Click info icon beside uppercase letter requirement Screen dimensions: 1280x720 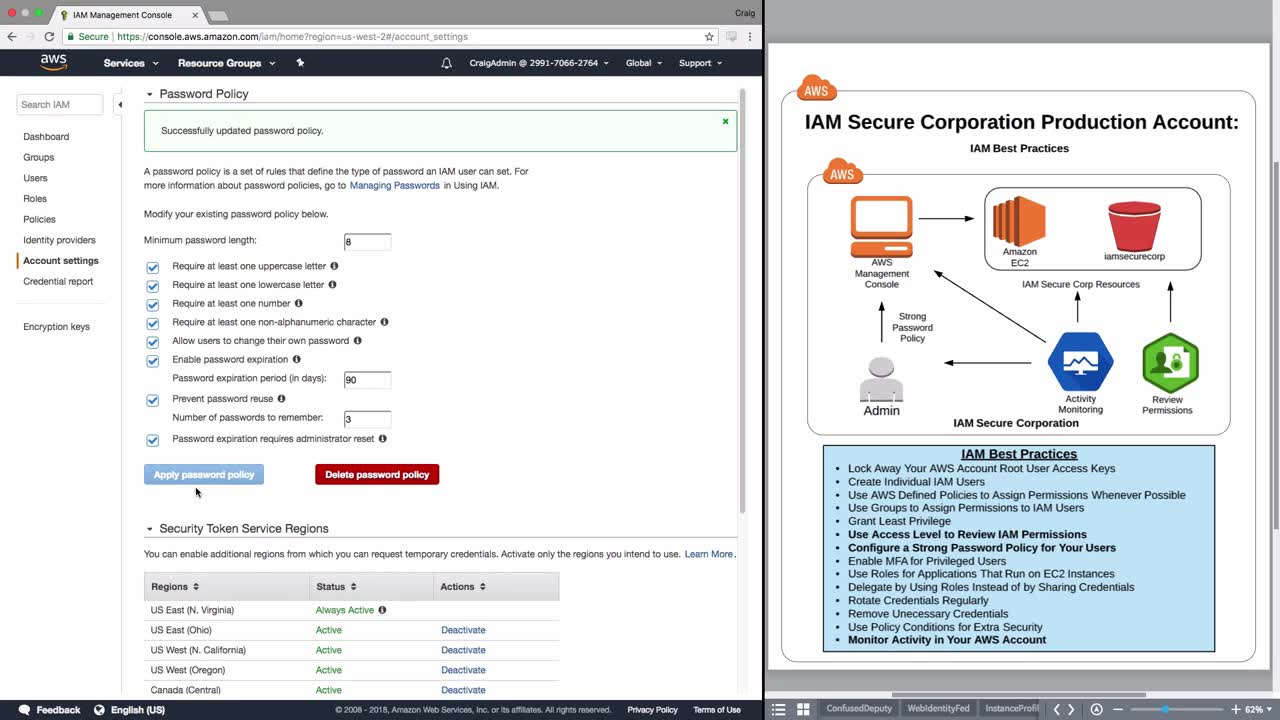click(x=334, y=266)
